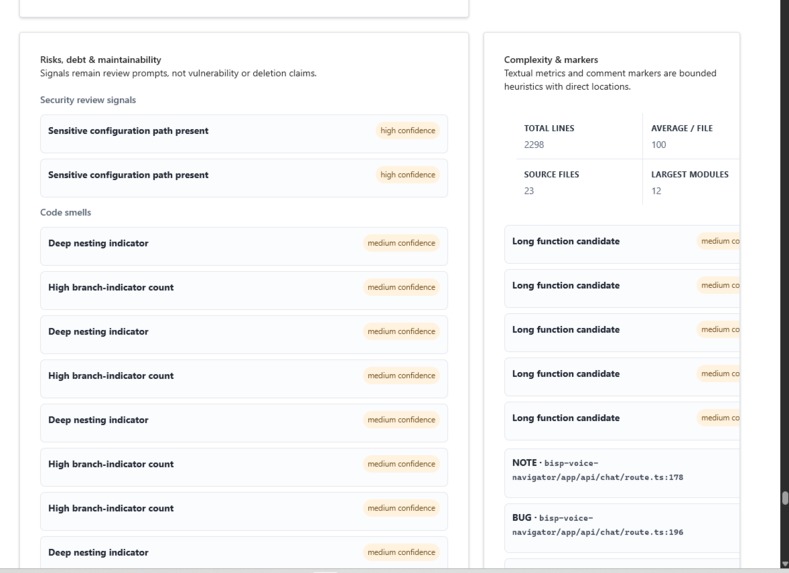Click the 'Signals remain review prompts' description text
Screen dimensions: 789x573
click(178, 73)
